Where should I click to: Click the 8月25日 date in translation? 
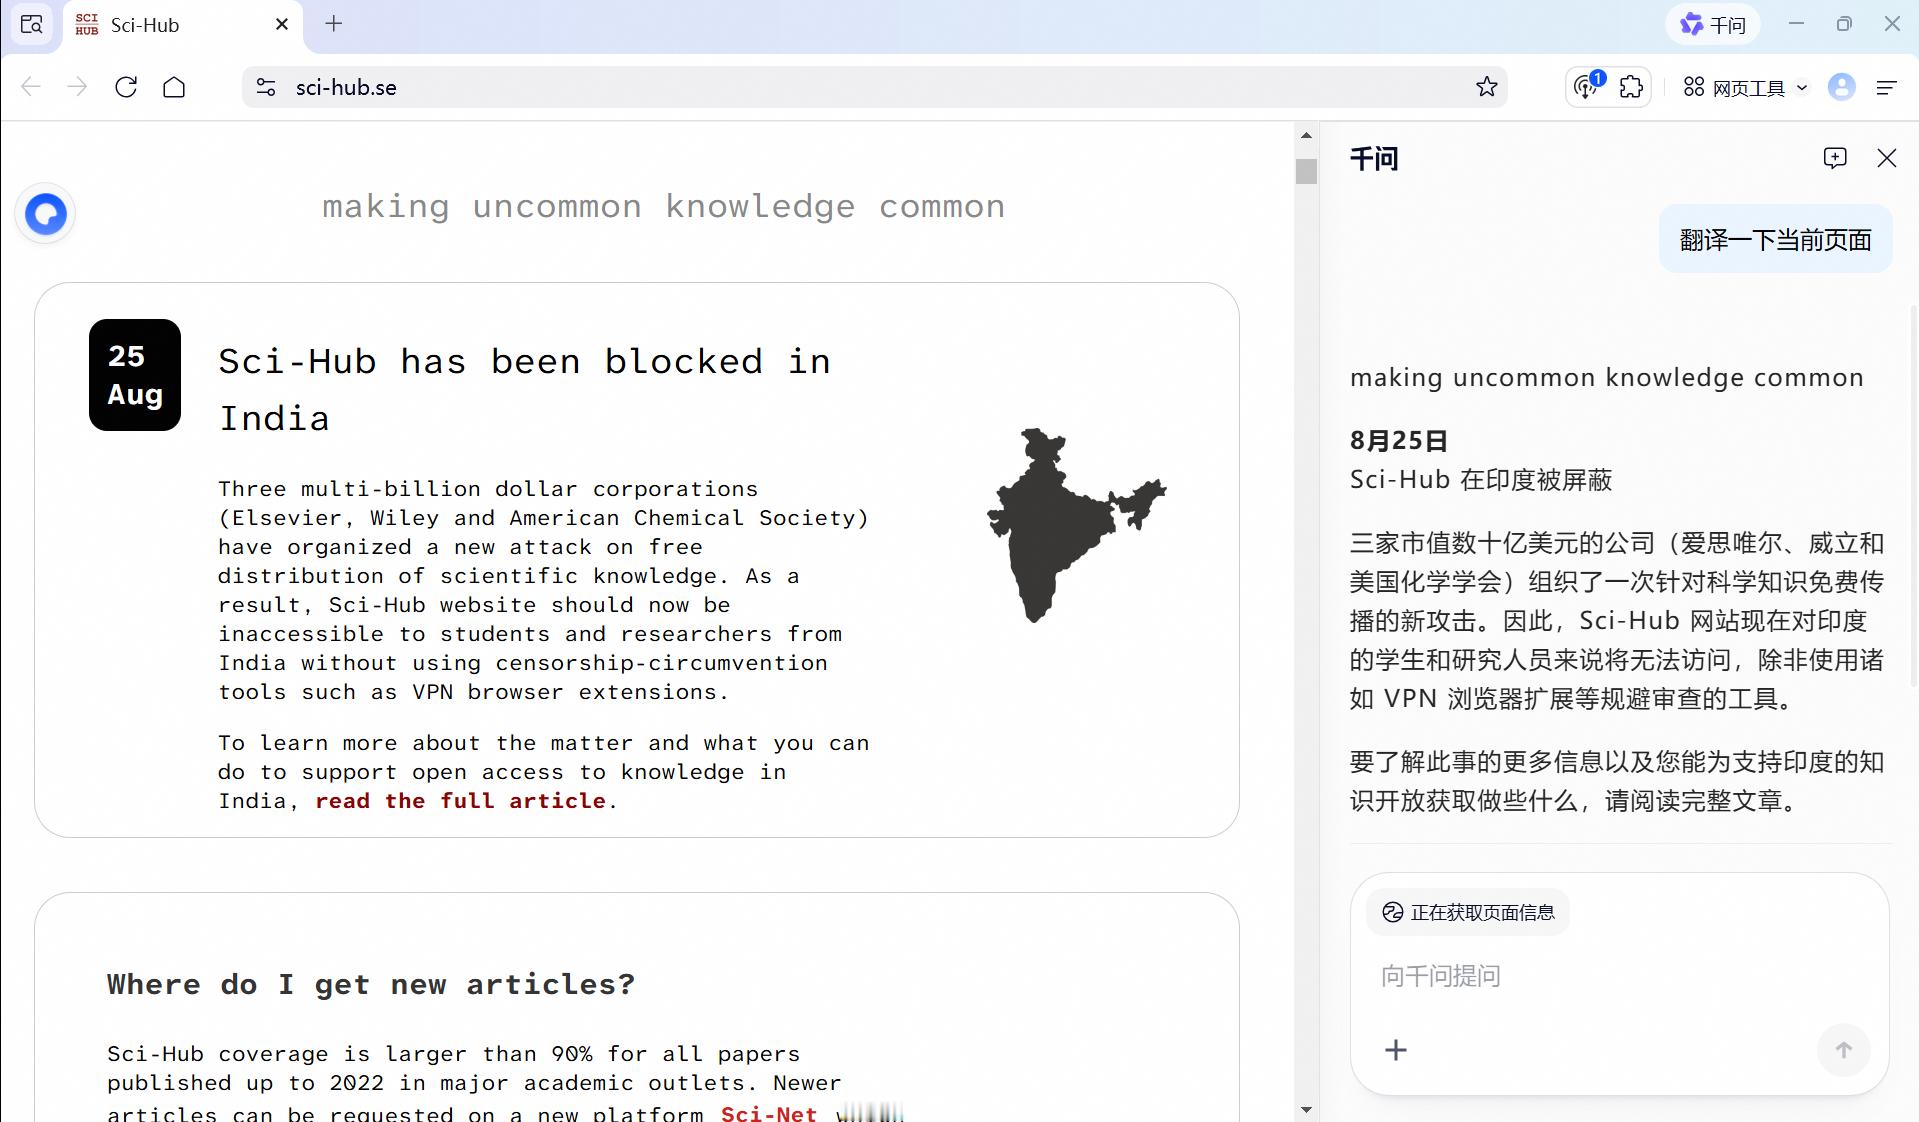(1399, 441)
